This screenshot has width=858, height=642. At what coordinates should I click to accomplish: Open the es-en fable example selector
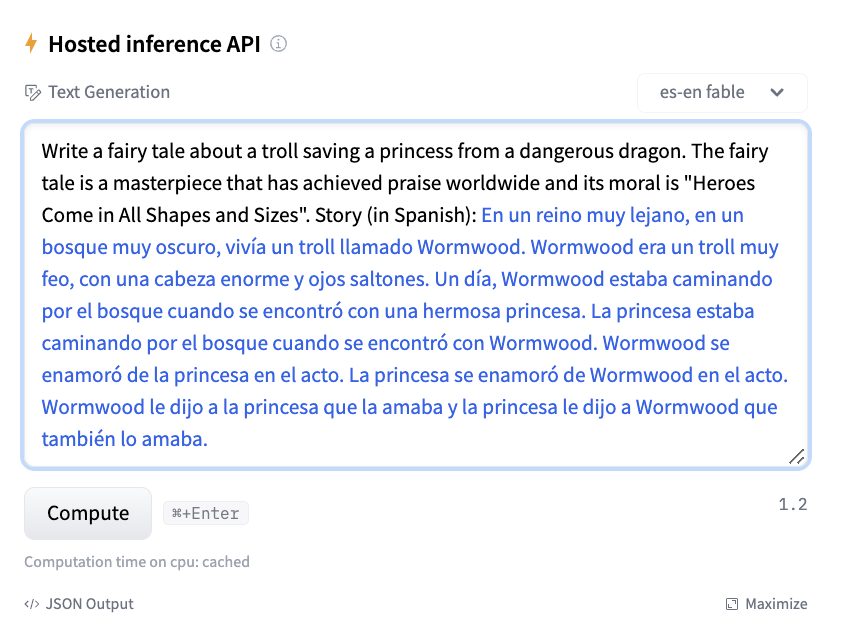721,93
